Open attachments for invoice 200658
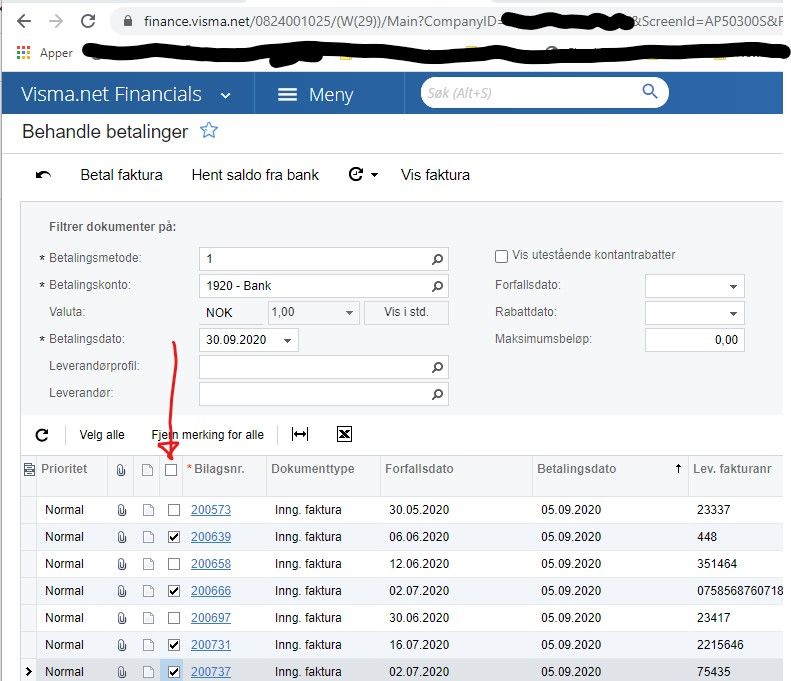Image resolution: width=791 pixels, height=681 pixels. (122, 564)
